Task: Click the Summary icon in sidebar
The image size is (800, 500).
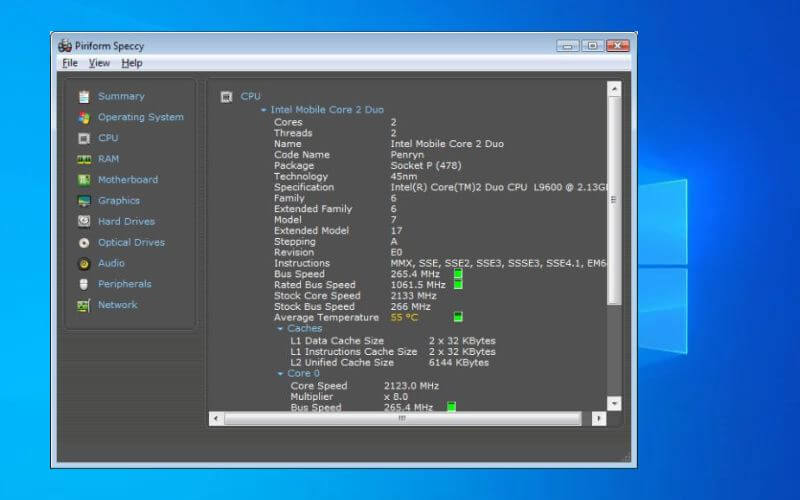Action: (x=84, y=97)
